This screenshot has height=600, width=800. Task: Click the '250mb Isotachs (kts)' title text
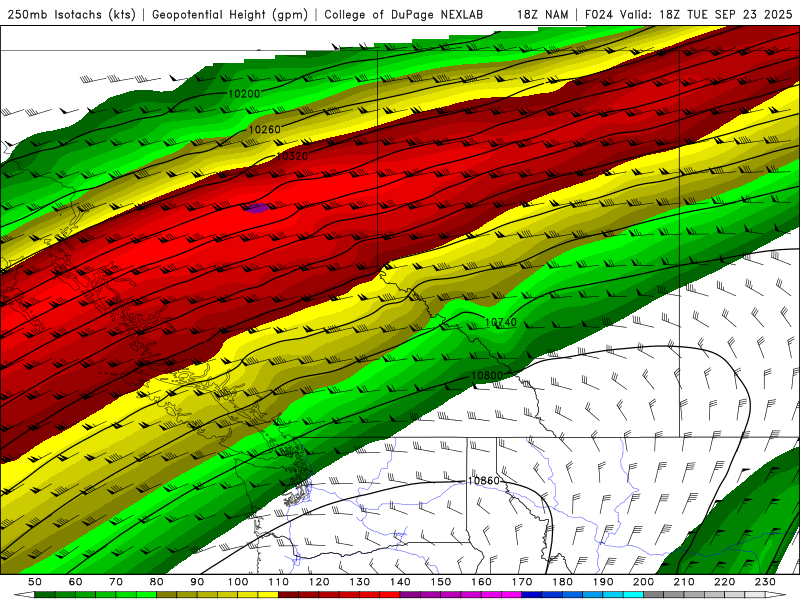[x=71, y=14]
